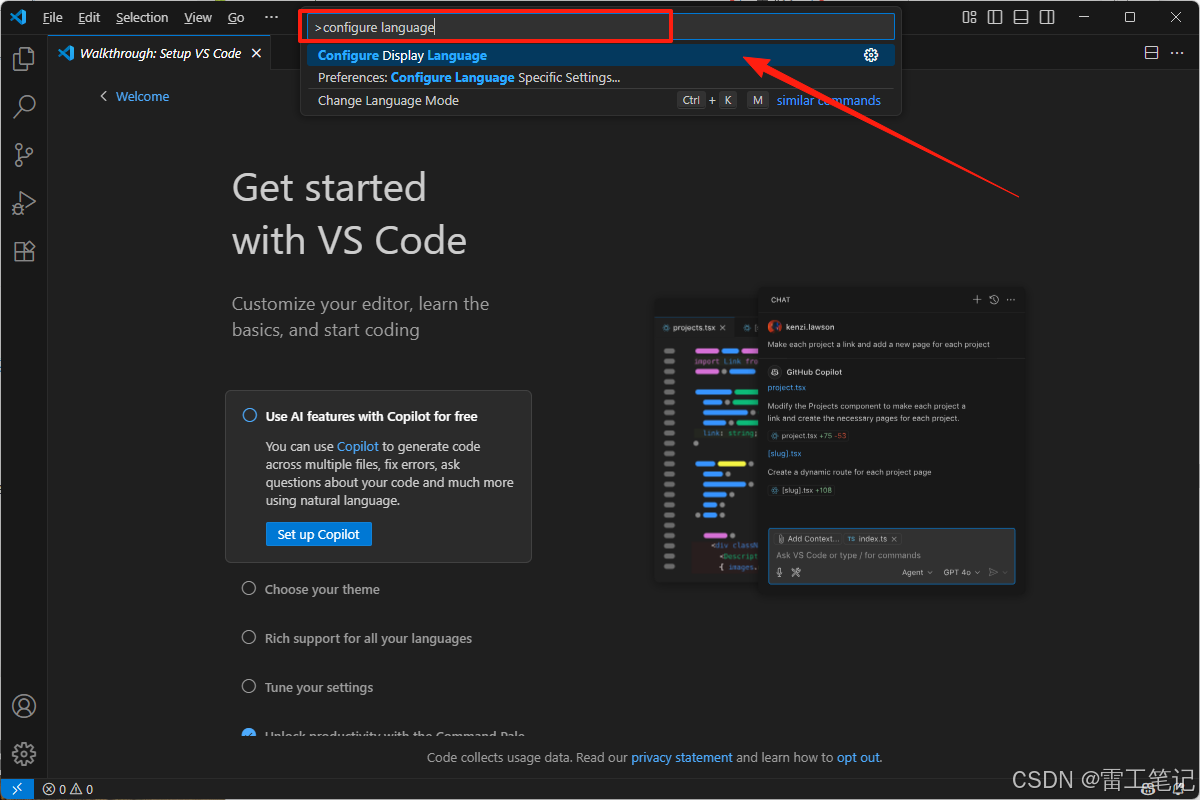Open the Search view in activity bar
This screenshot has height=800, width=1200.
point(24,107)
